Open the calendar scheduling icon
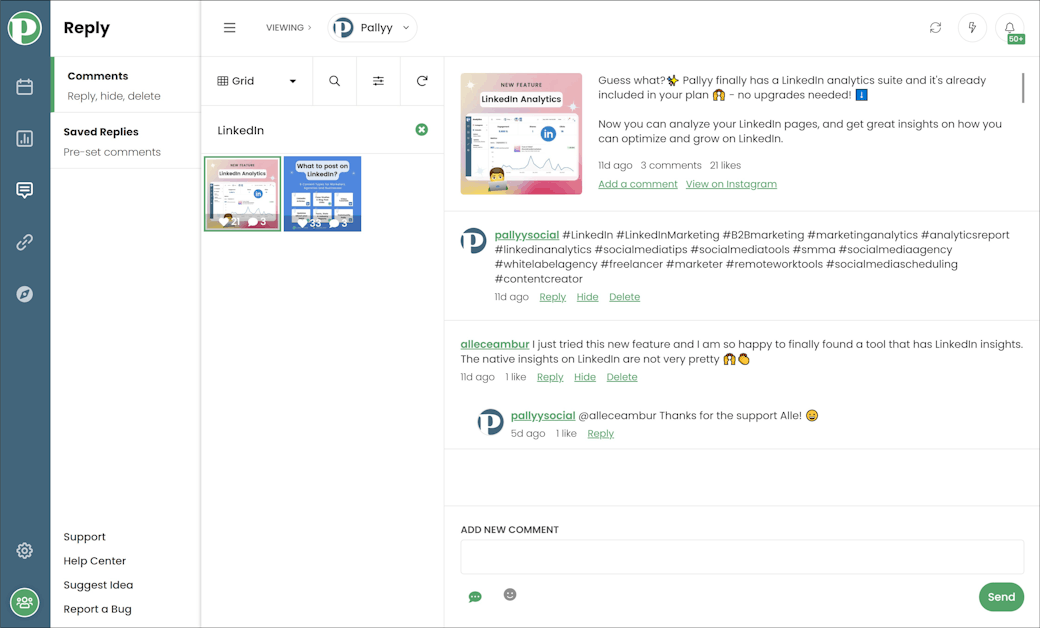Viewport: 1040px width, 628px height. [x=25, y=87]
